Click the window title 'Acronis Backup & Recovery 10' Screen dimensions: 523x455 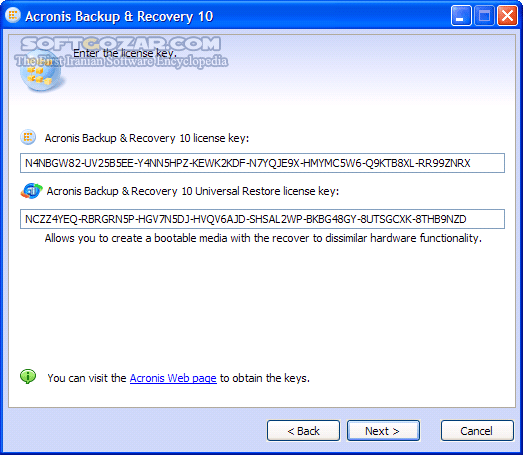tap(119, 16)
